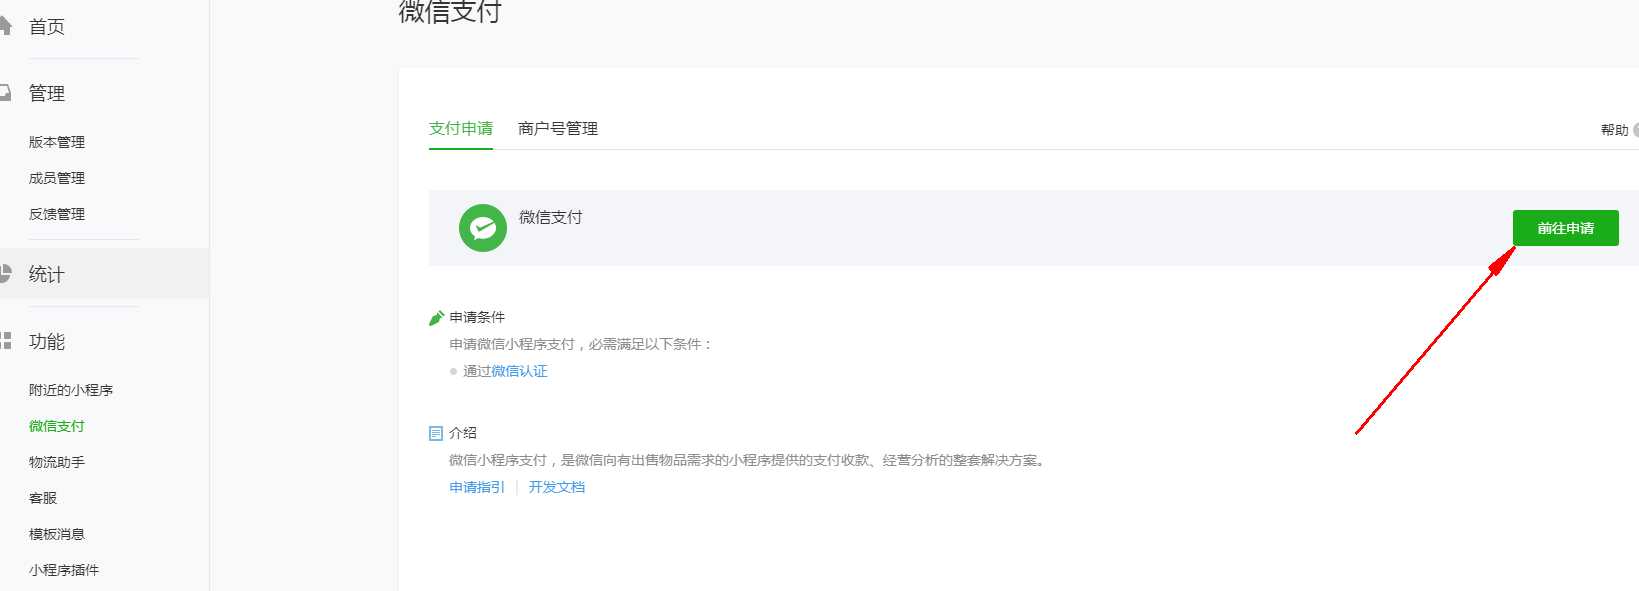Click the 统计 pie chart icon
The image size is (1639, 591).
[x=5, y=273]
